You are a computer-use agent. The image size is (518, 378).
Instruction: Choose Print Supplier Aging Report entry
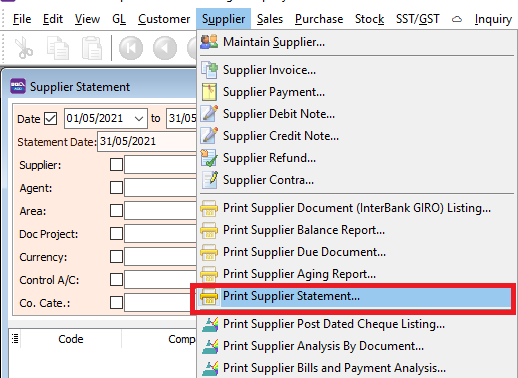coord(356,274)
